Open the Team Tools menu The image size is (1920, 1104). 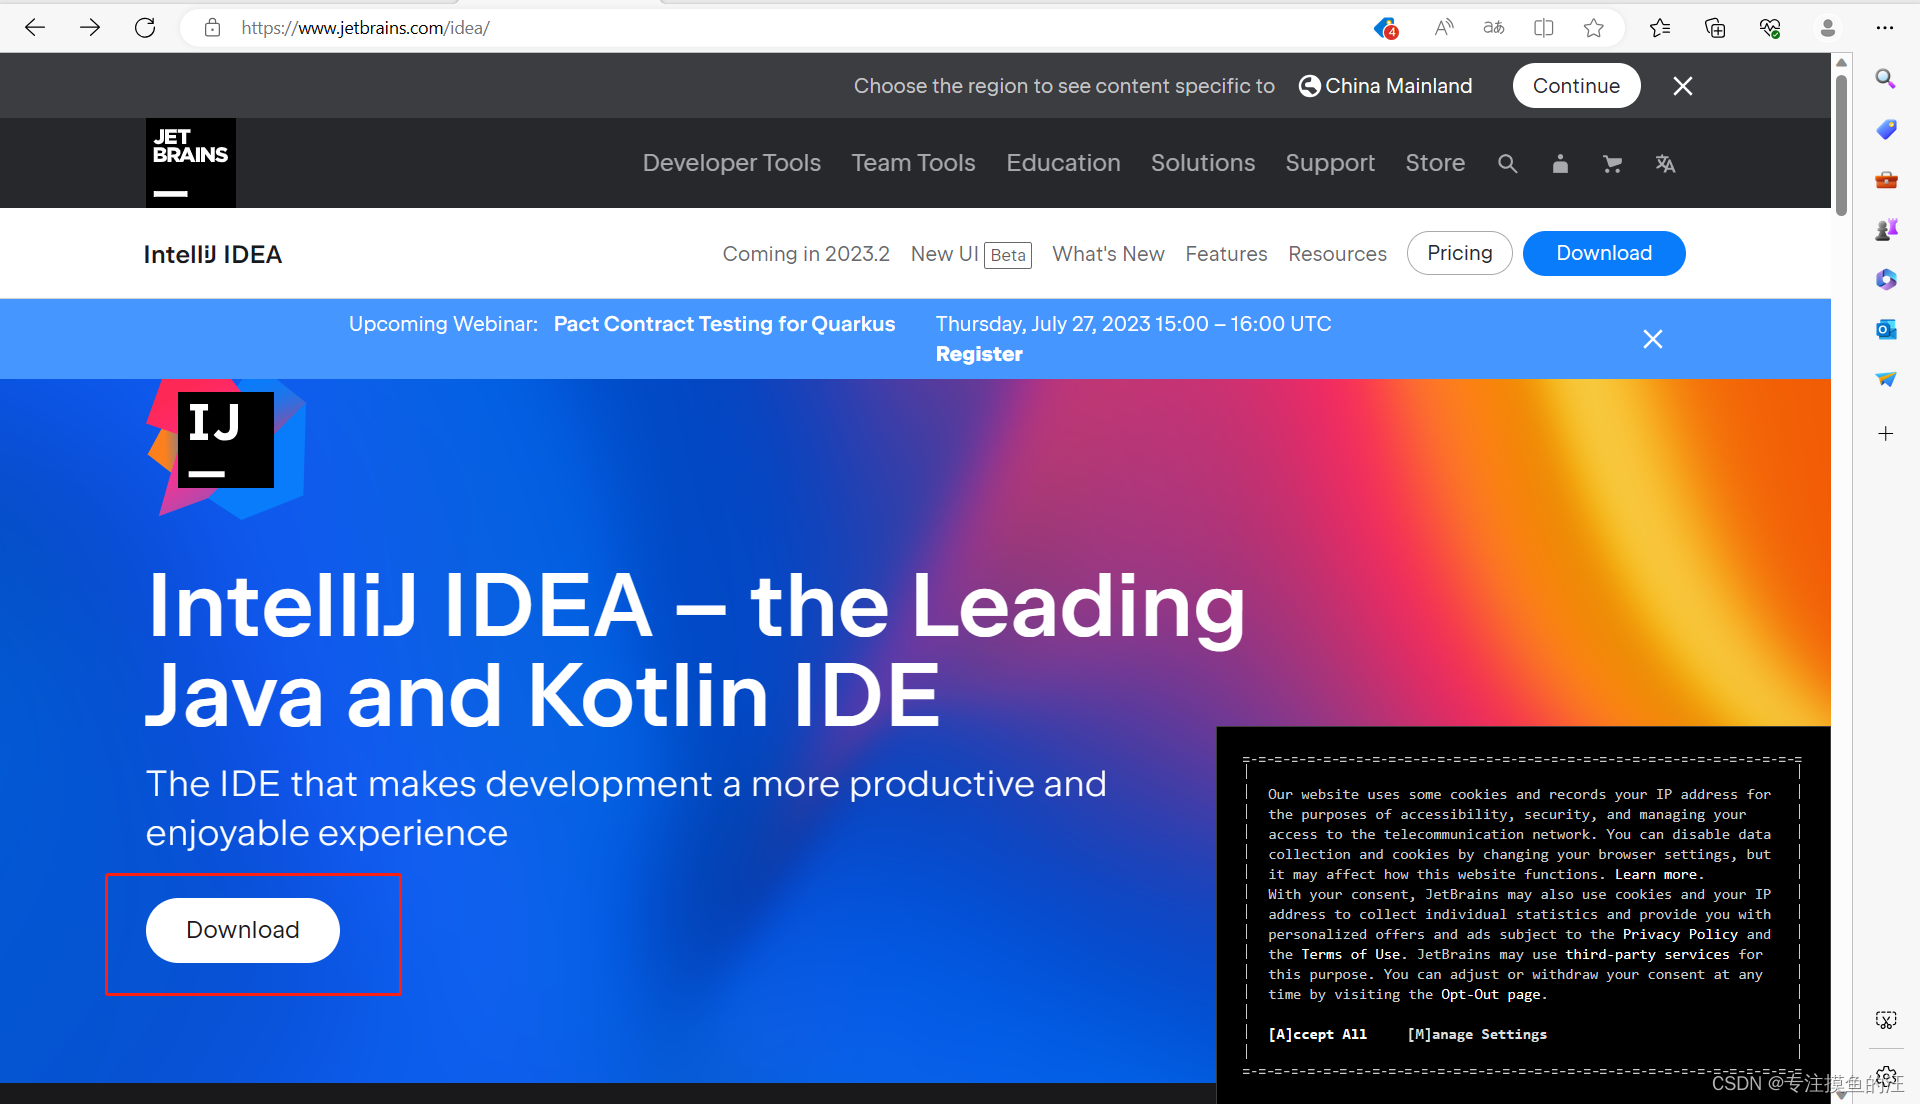click(x=913, y=163)
